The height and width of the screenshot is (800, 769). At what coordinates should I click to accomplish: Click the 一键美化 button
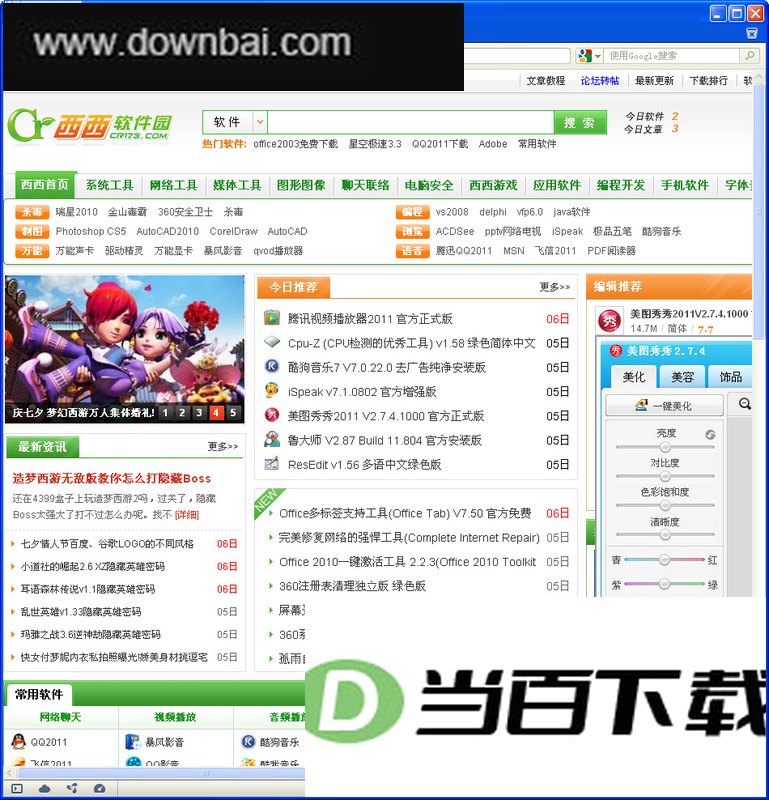[x=664, y=406]
